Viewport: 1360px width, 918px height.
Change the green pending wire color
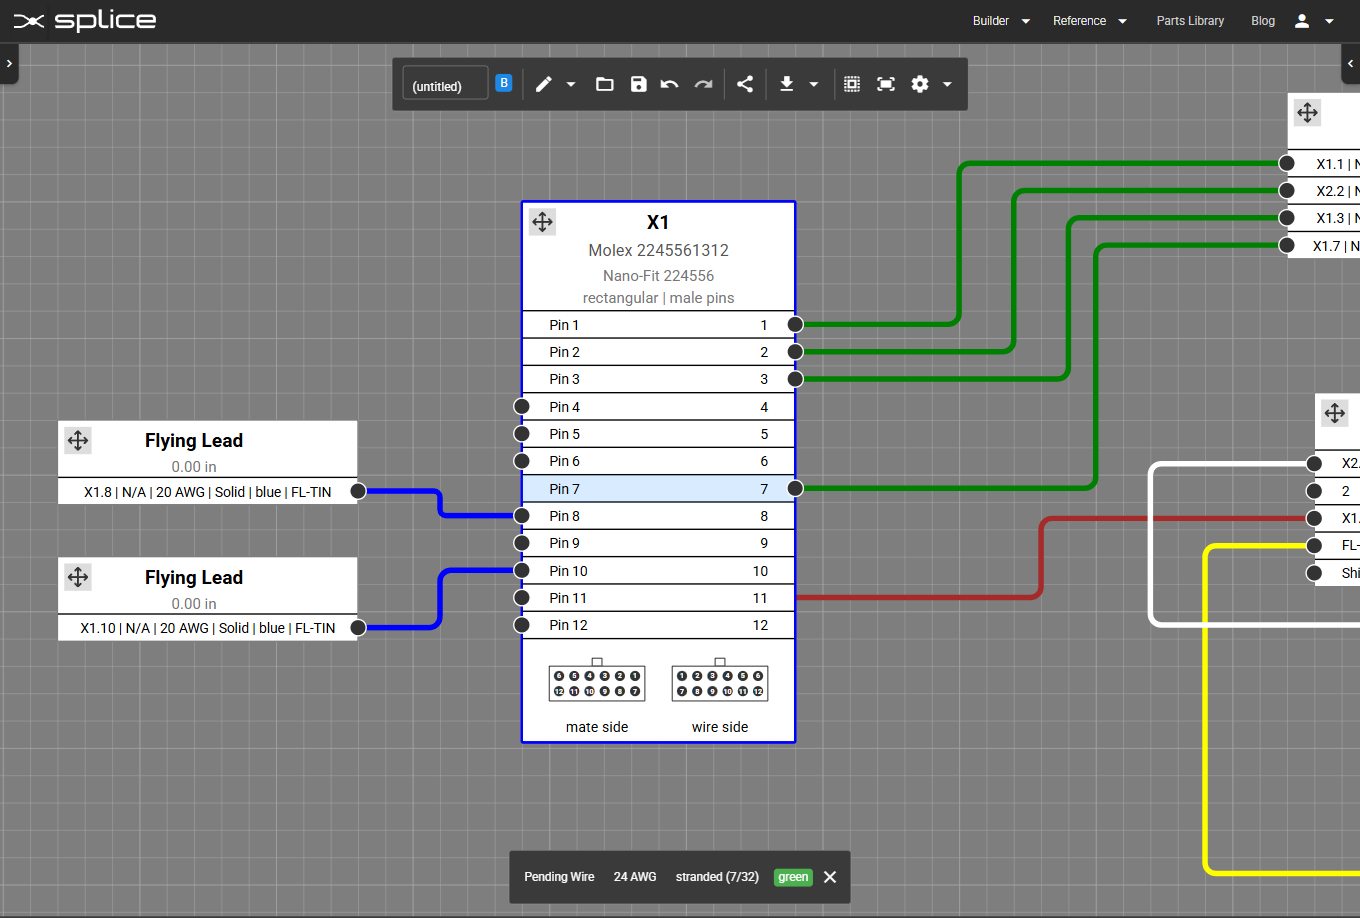click(793, 877)
